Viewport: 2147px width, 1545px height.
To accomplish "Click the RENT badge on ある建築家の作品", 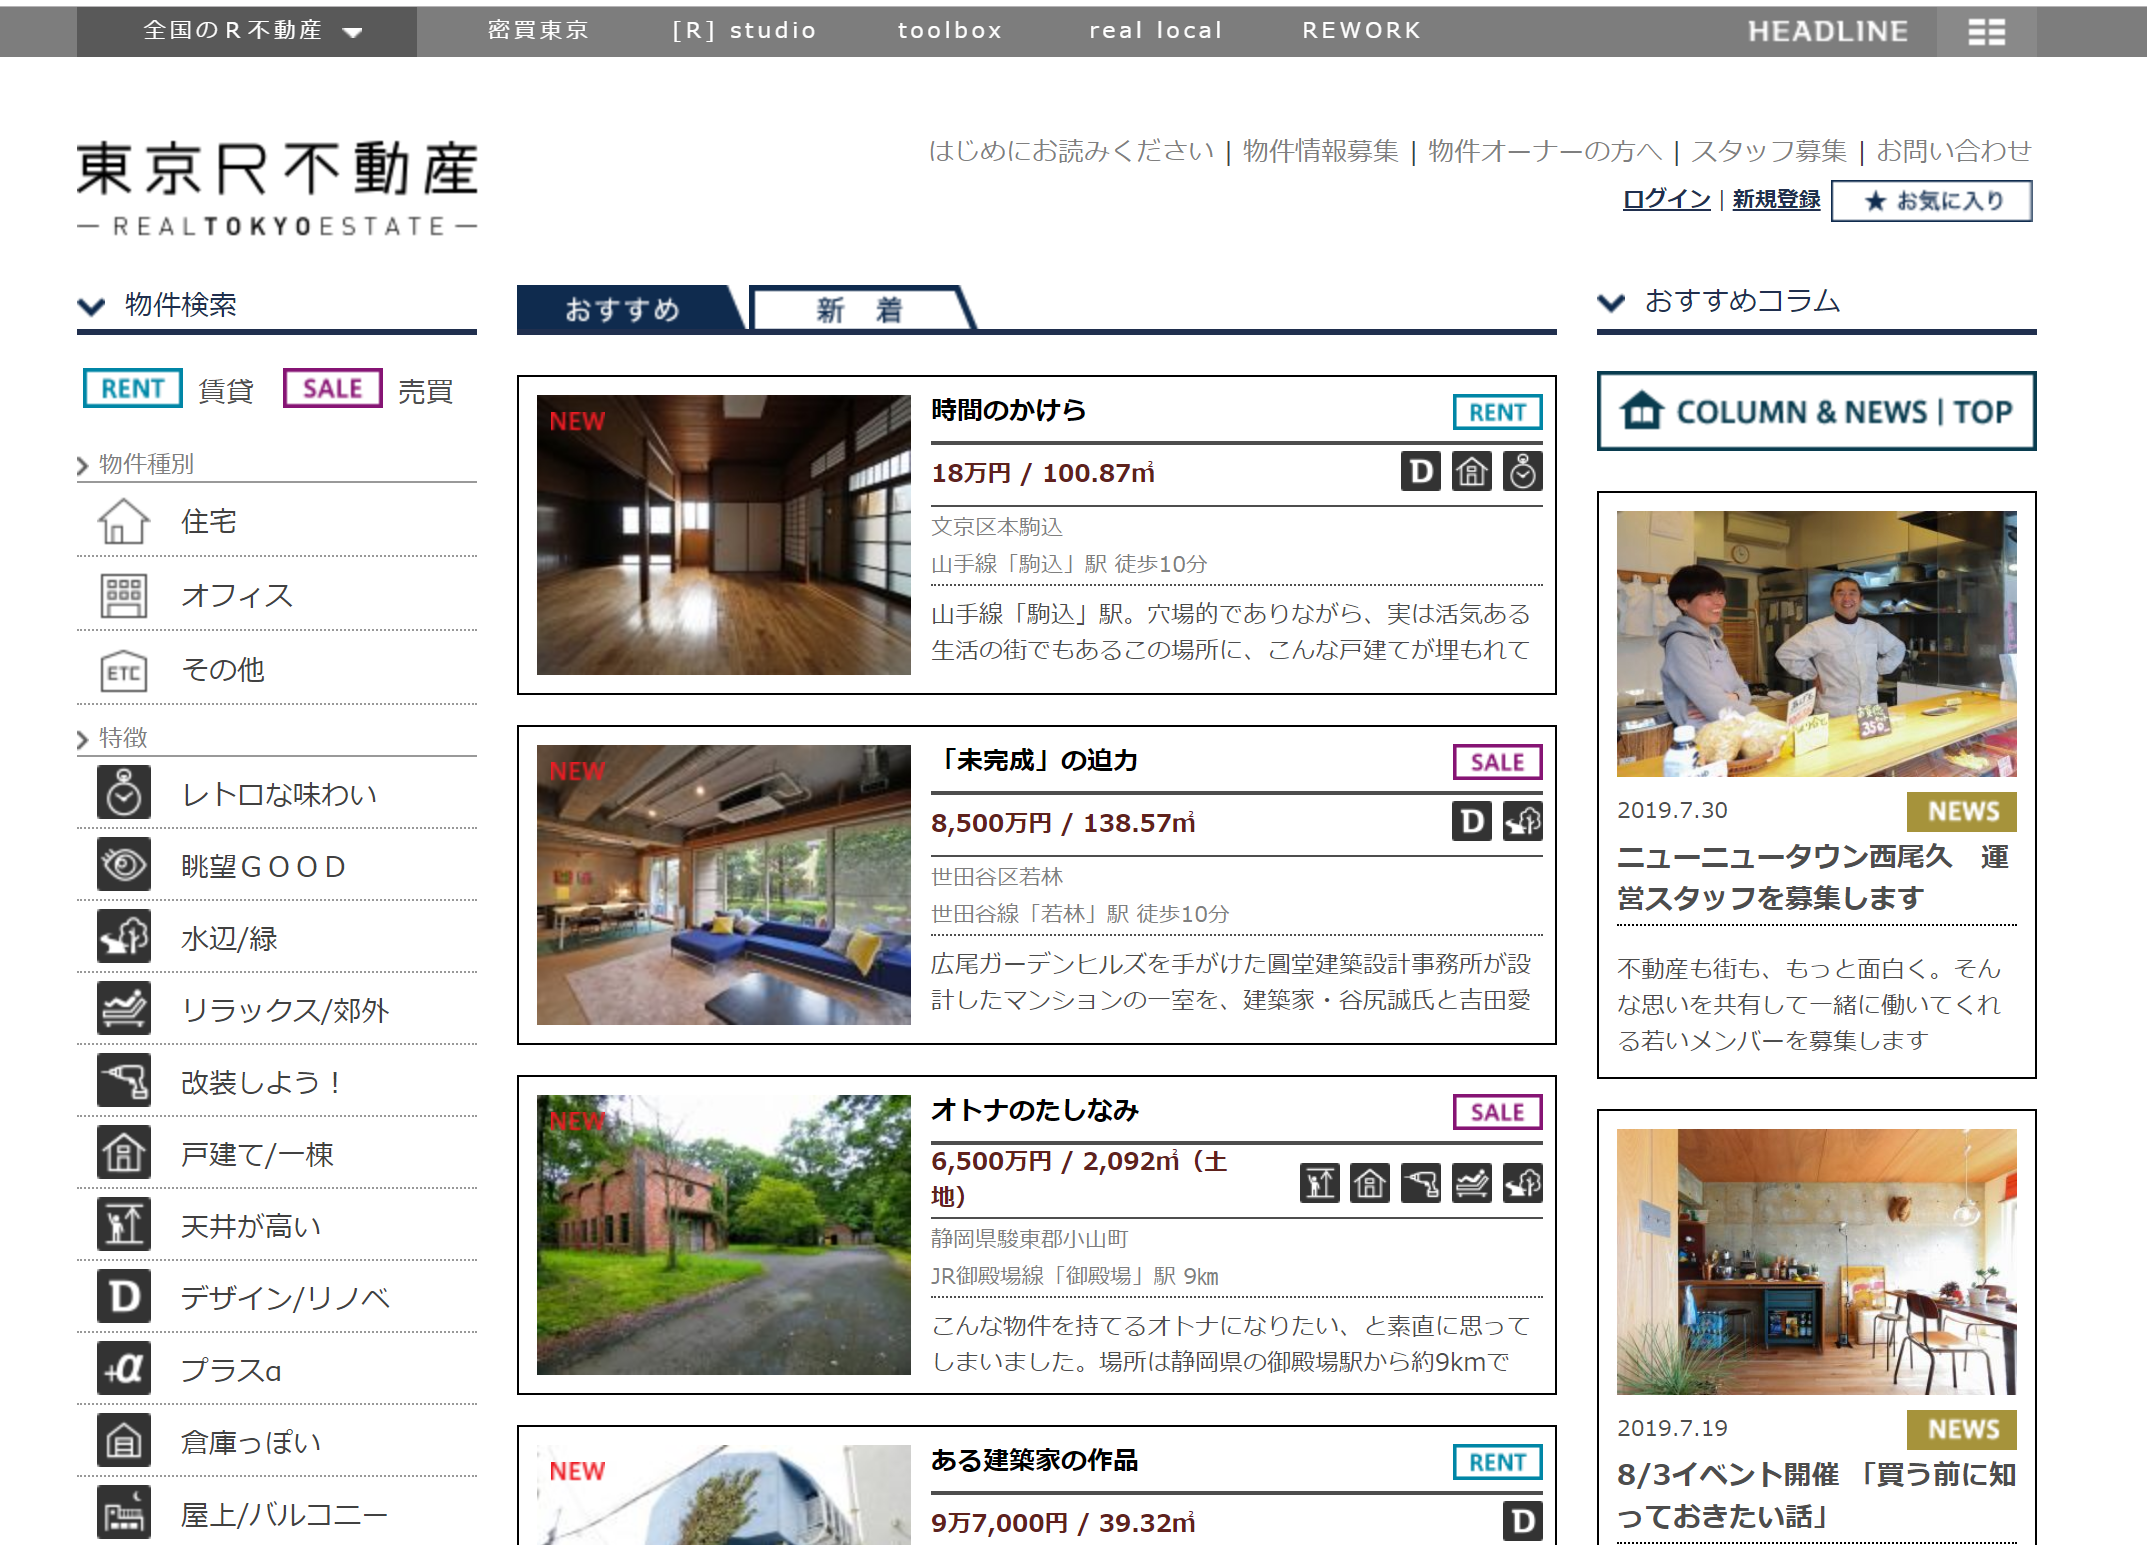I will point(1497,1462).
